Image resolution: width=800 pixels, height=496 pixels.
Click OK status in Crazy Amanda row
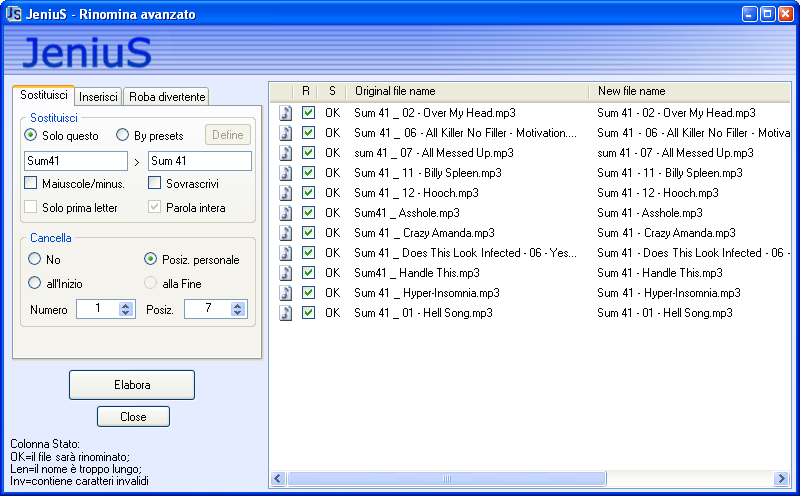333,233
